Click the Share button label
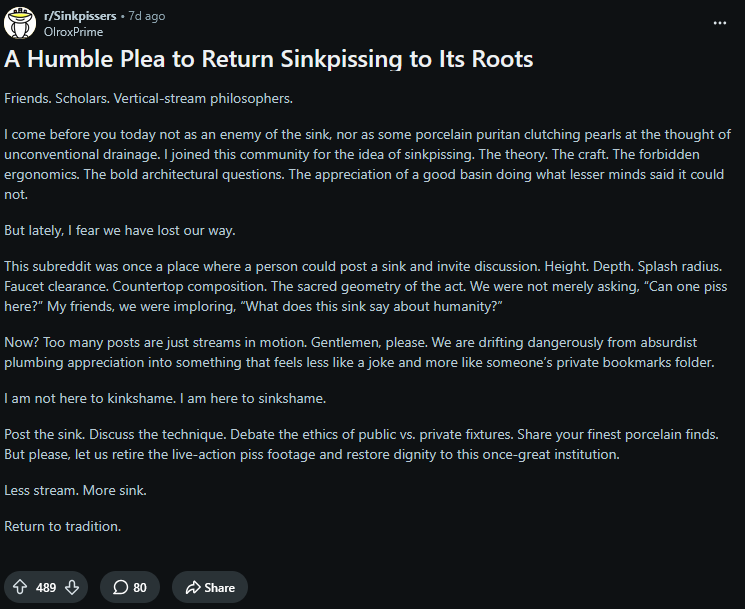 [x=220, y=587]
